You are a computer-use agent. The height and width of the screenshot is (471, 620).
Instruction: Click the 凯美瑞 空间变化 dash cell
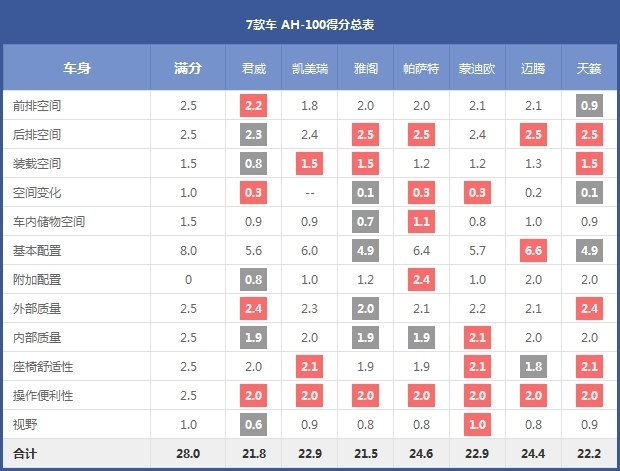point(310,193)
